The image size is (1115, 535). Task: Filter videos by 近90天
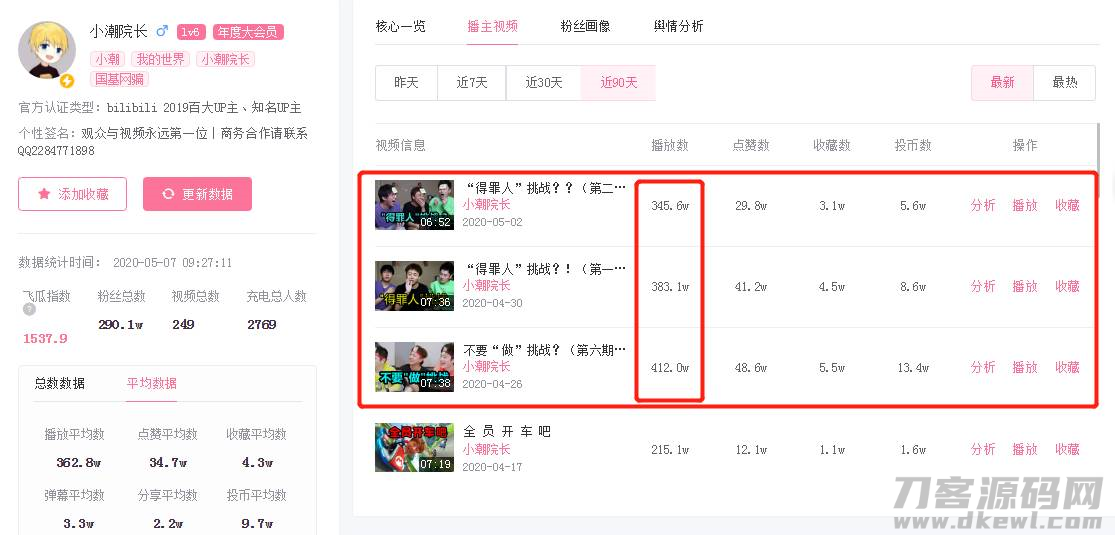pyautogui.click(x=619, y=83)
